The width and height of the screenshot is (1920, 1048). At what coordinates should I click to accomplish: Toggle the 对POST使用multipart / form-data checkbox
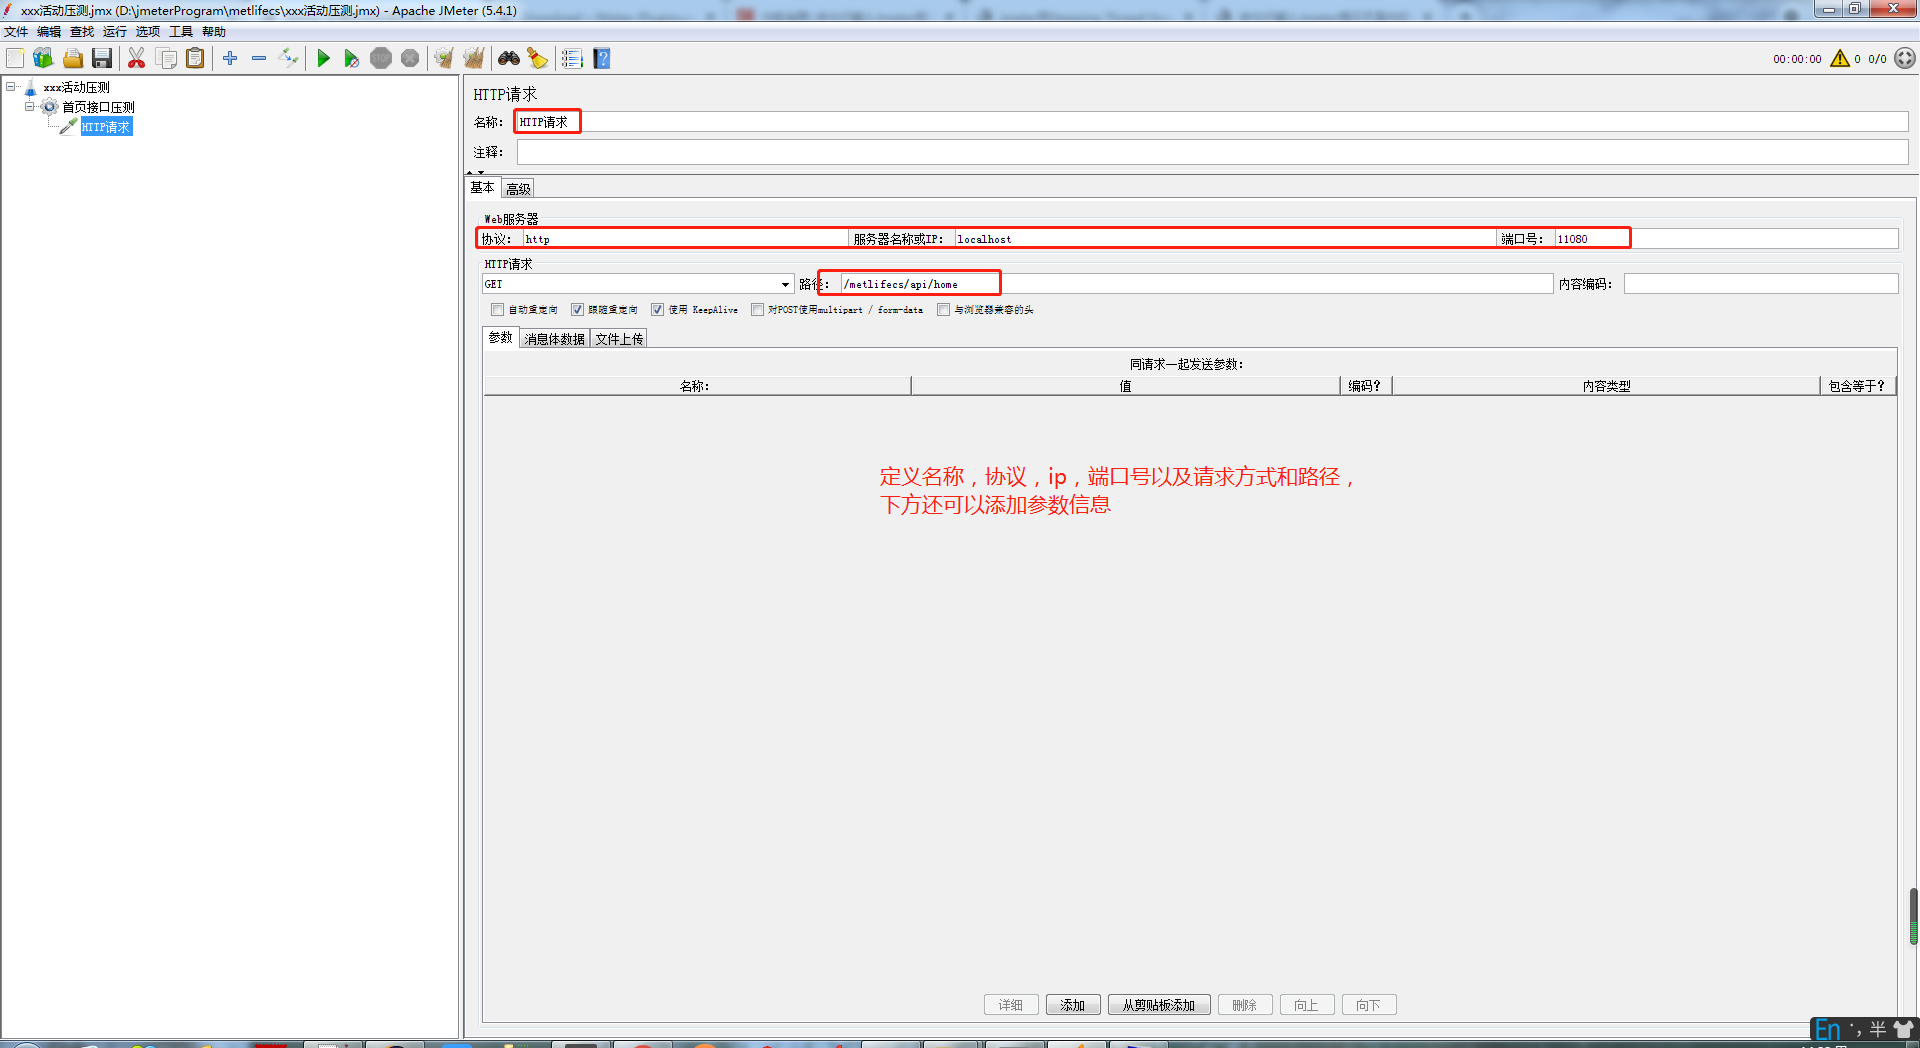[x=757, y=310]
